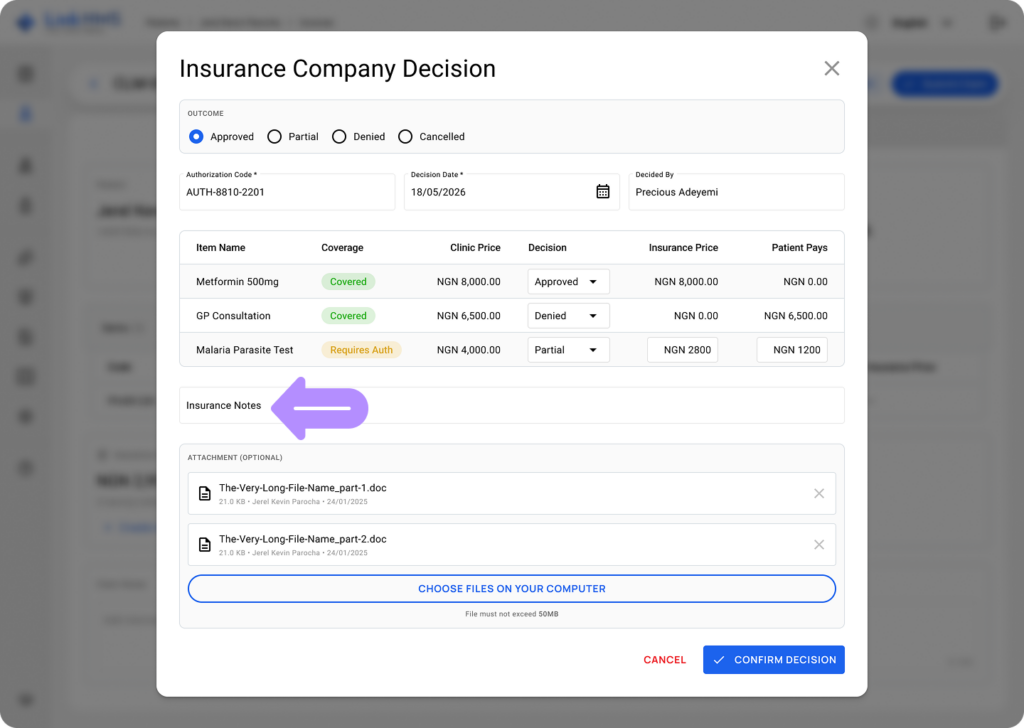Remove attachment part-2.doc

819,545
